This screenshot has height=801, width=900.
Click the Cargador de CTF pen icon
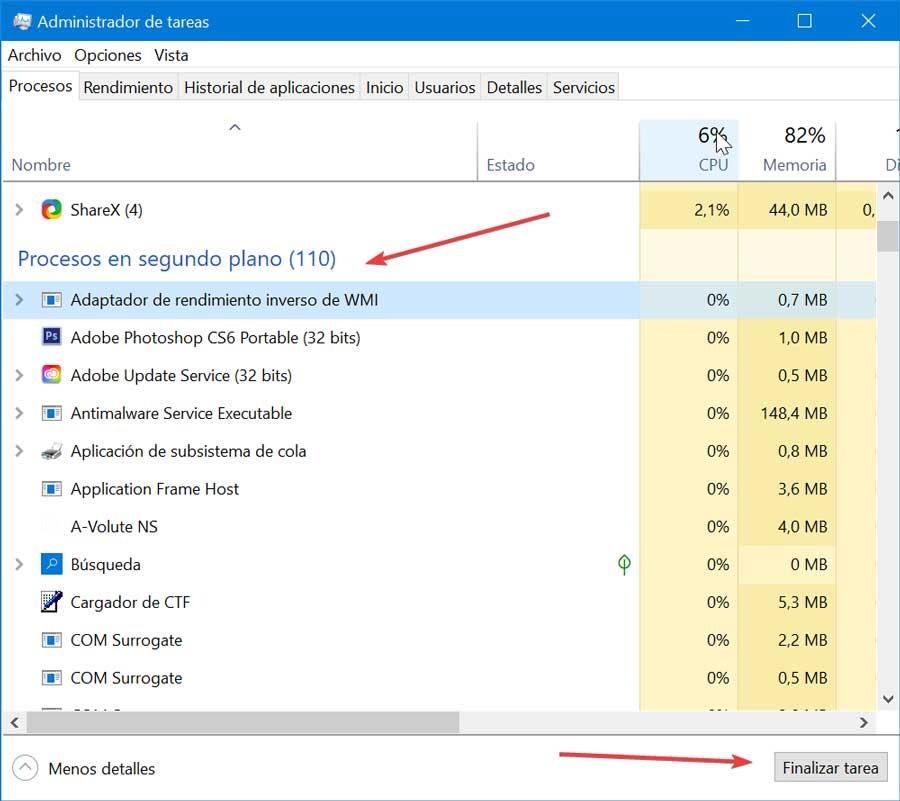(51, 602)
